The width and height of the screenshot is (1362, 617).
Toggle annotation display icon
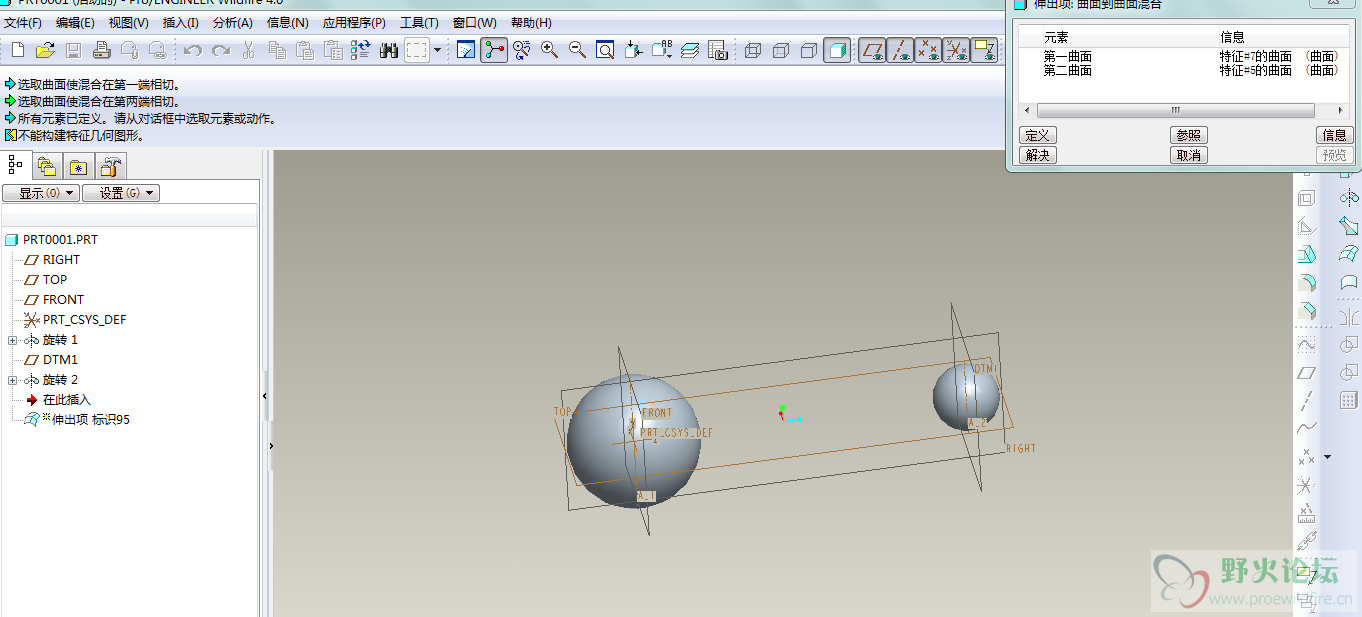[x=984, y=50]
